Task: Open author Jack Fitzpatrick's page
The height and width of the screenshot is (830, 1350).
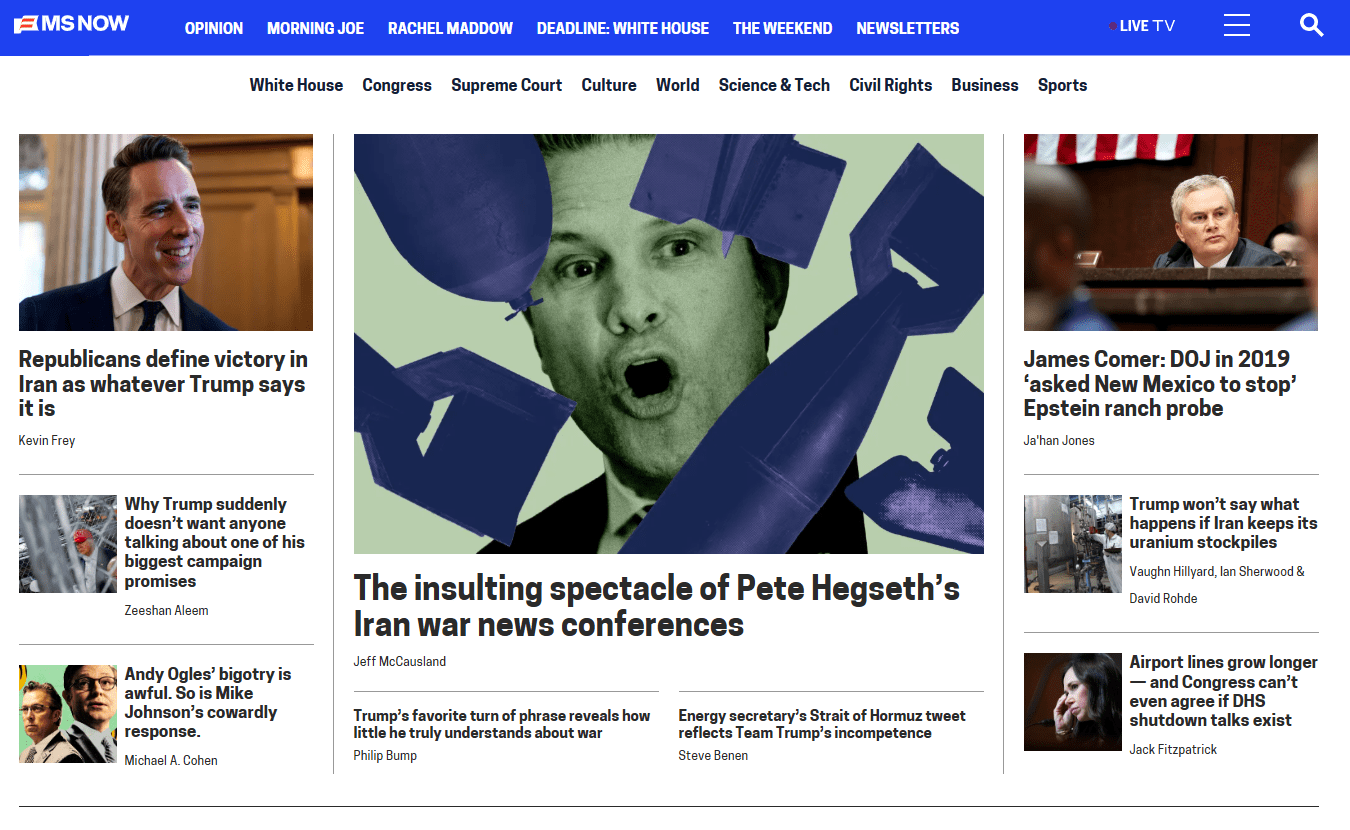Action: tap(1173, 749)
